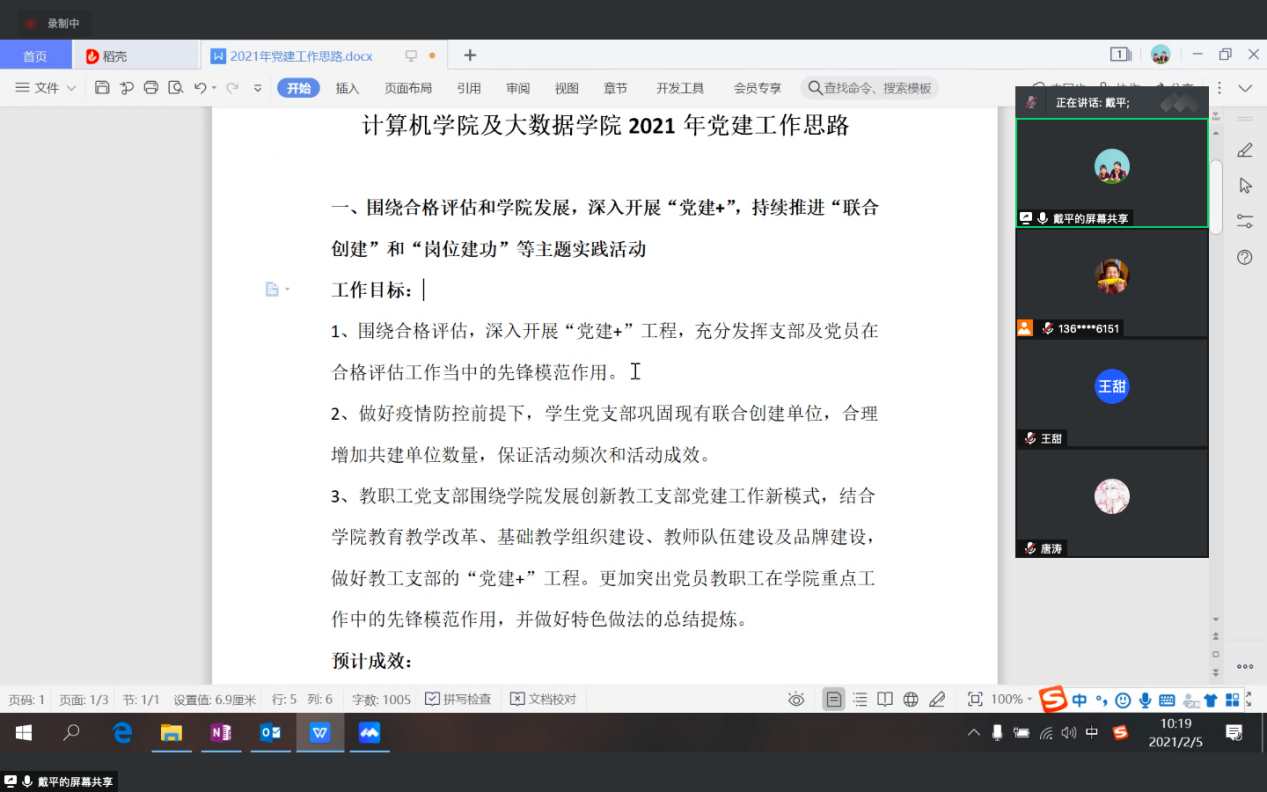Save the document using the toolbar save icon
This screenshot has height=792, width=1267.
tap(102, 88)
